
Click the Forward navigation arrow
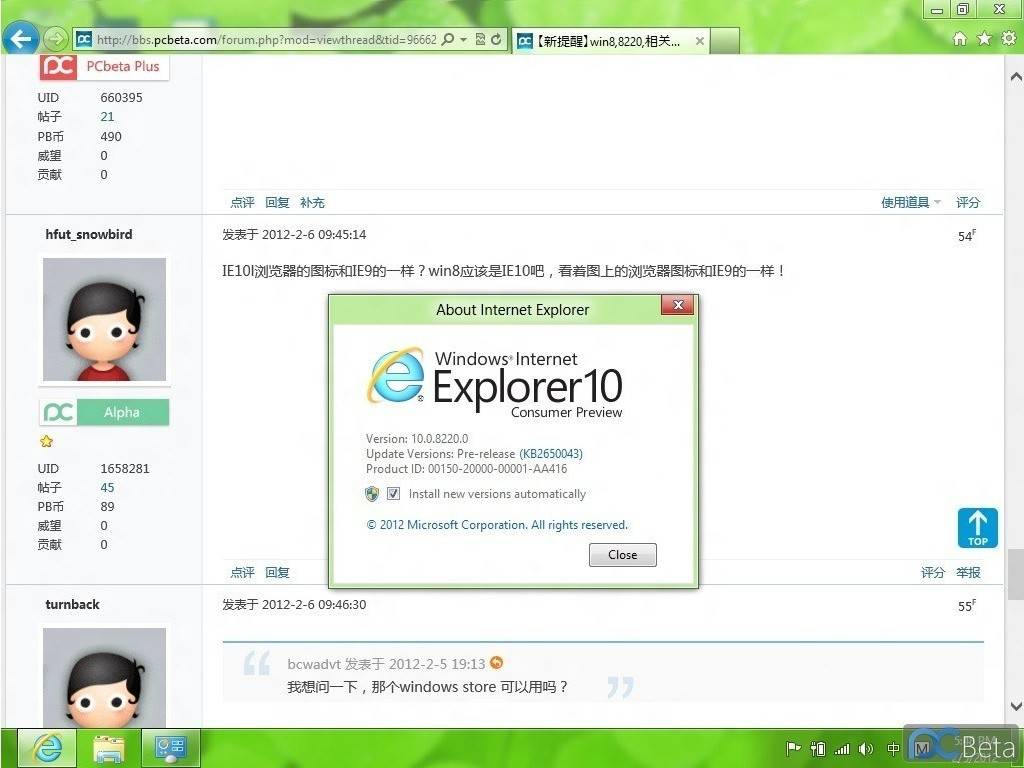pos(56,39)
